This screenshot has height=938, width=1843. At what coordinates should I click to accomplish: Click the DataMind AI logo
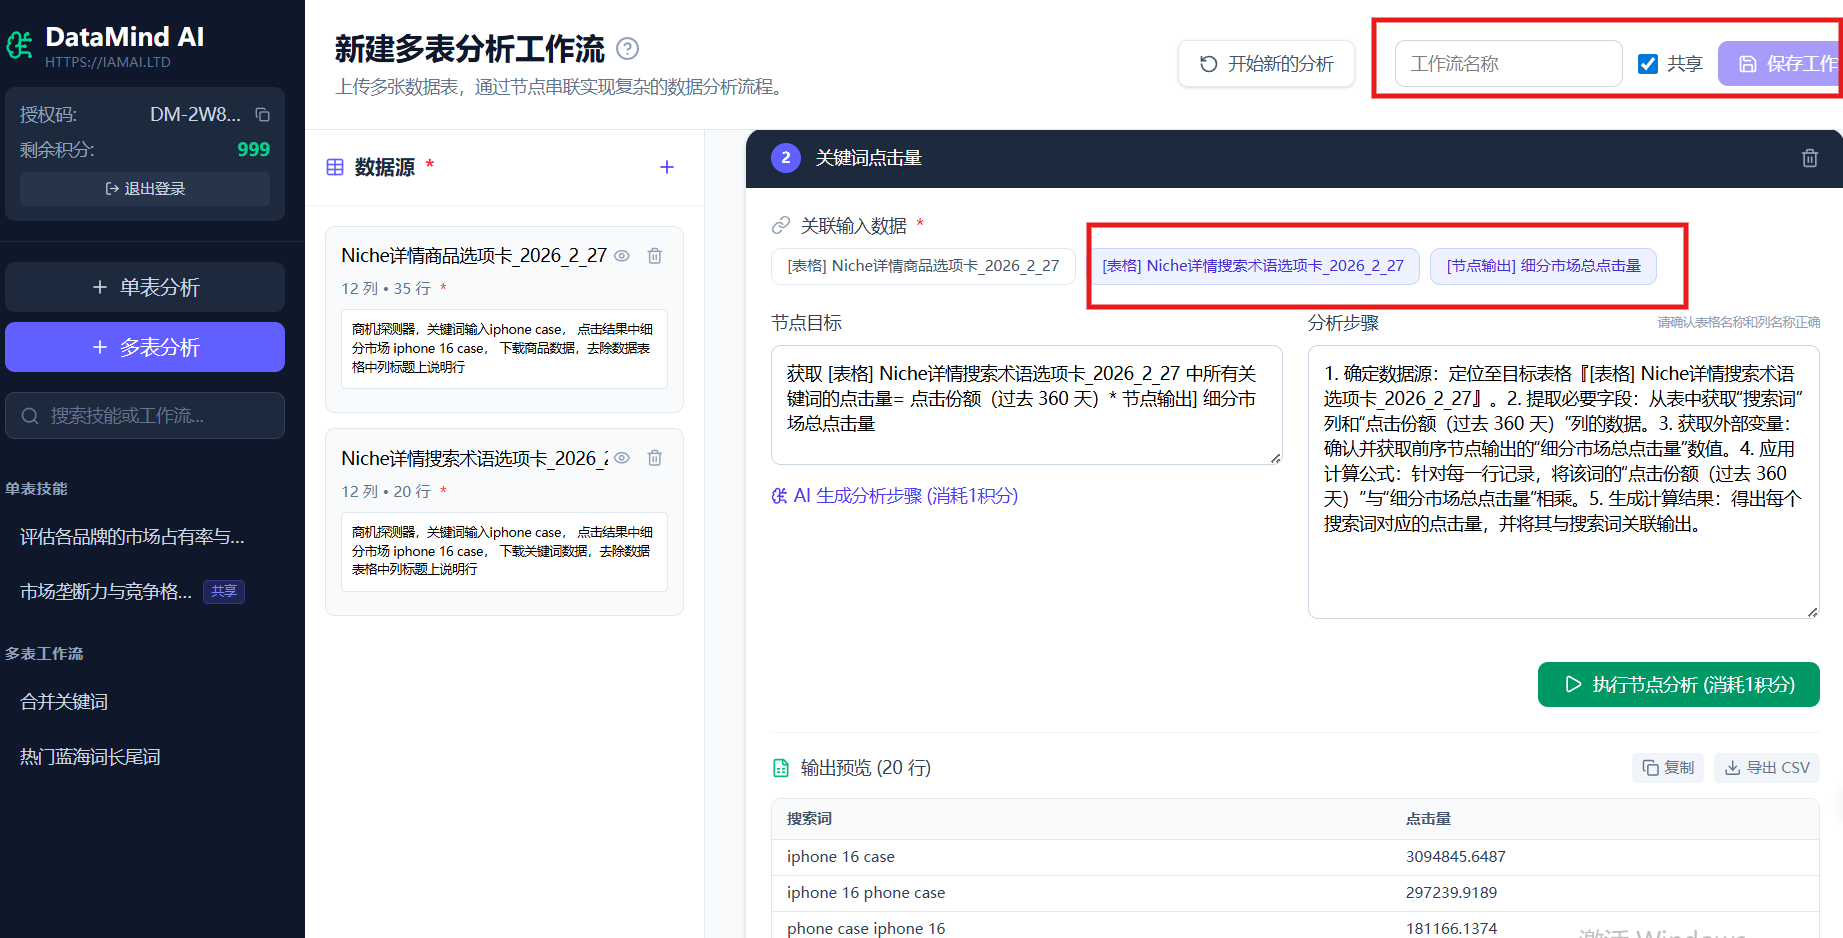(x=20, y=45)
